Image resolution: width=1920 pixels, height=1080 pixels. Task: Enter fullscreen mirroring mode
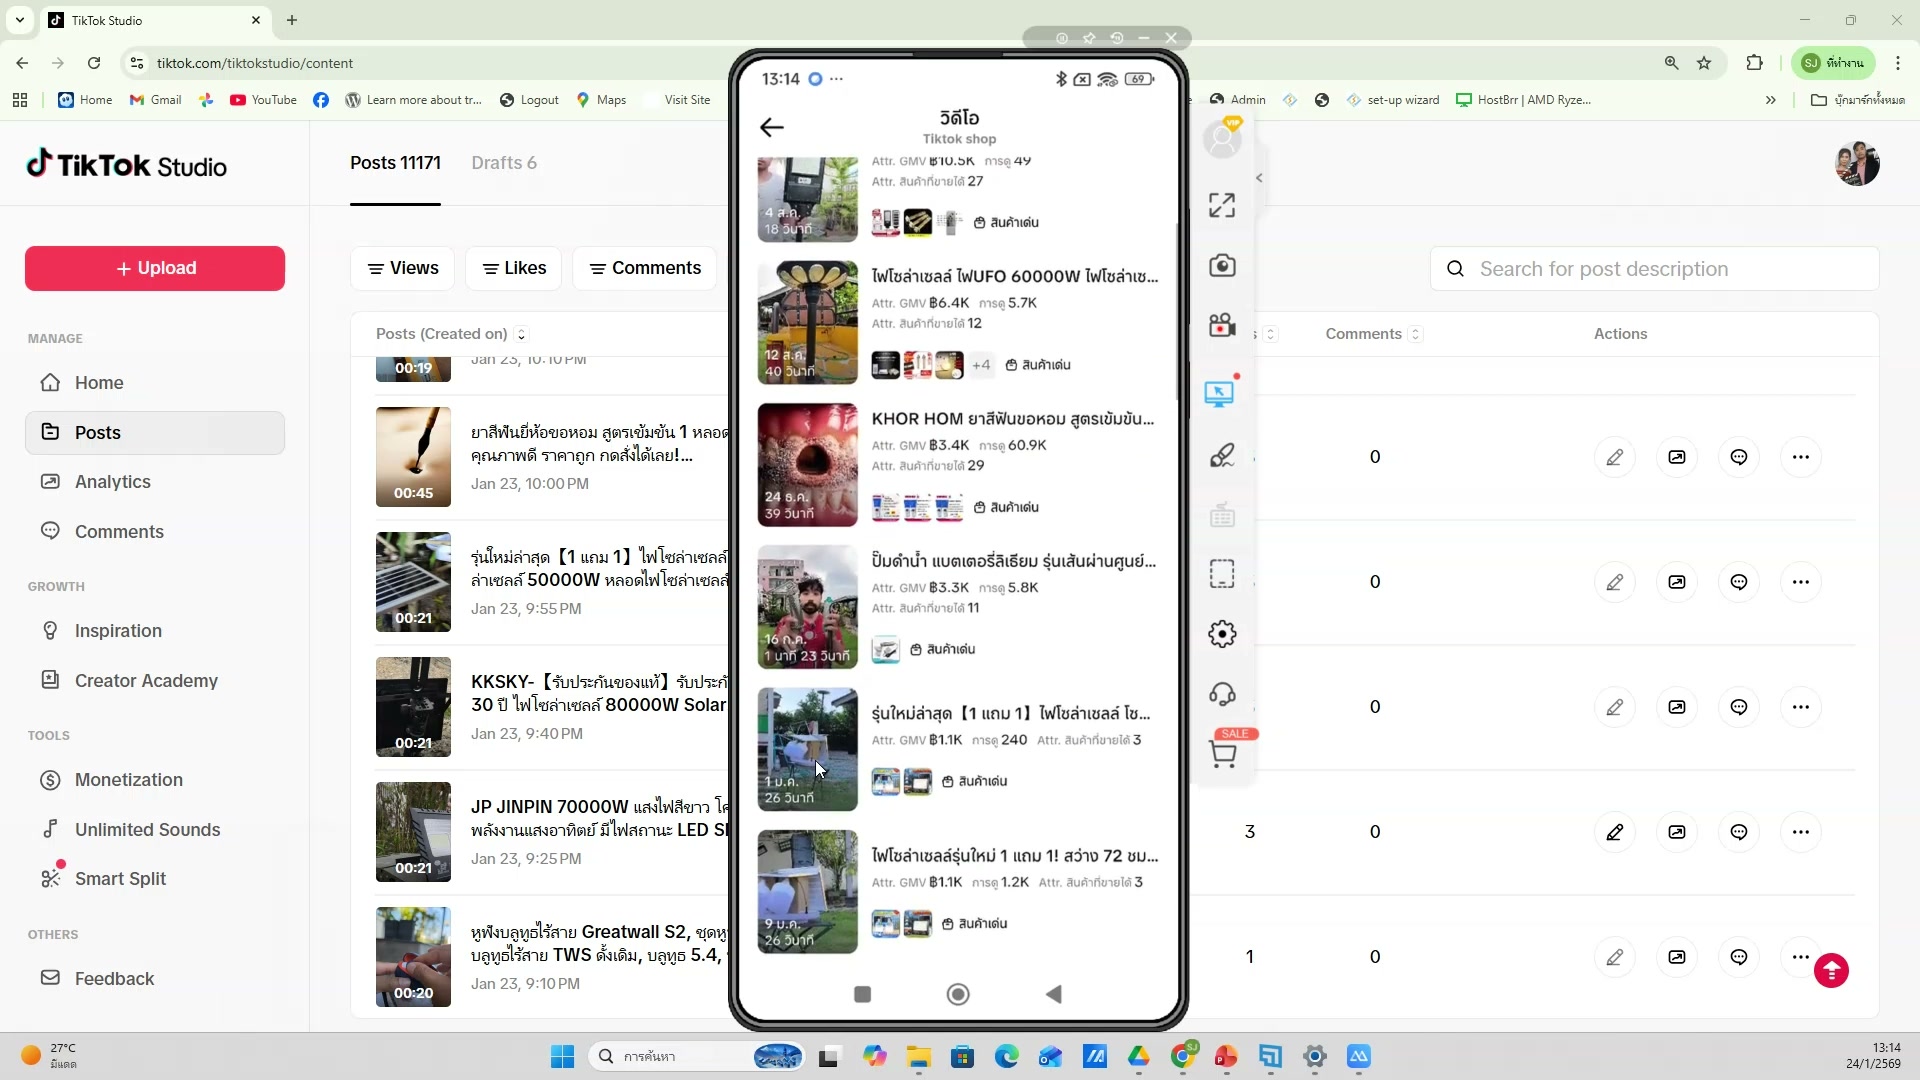(1222, 204)
